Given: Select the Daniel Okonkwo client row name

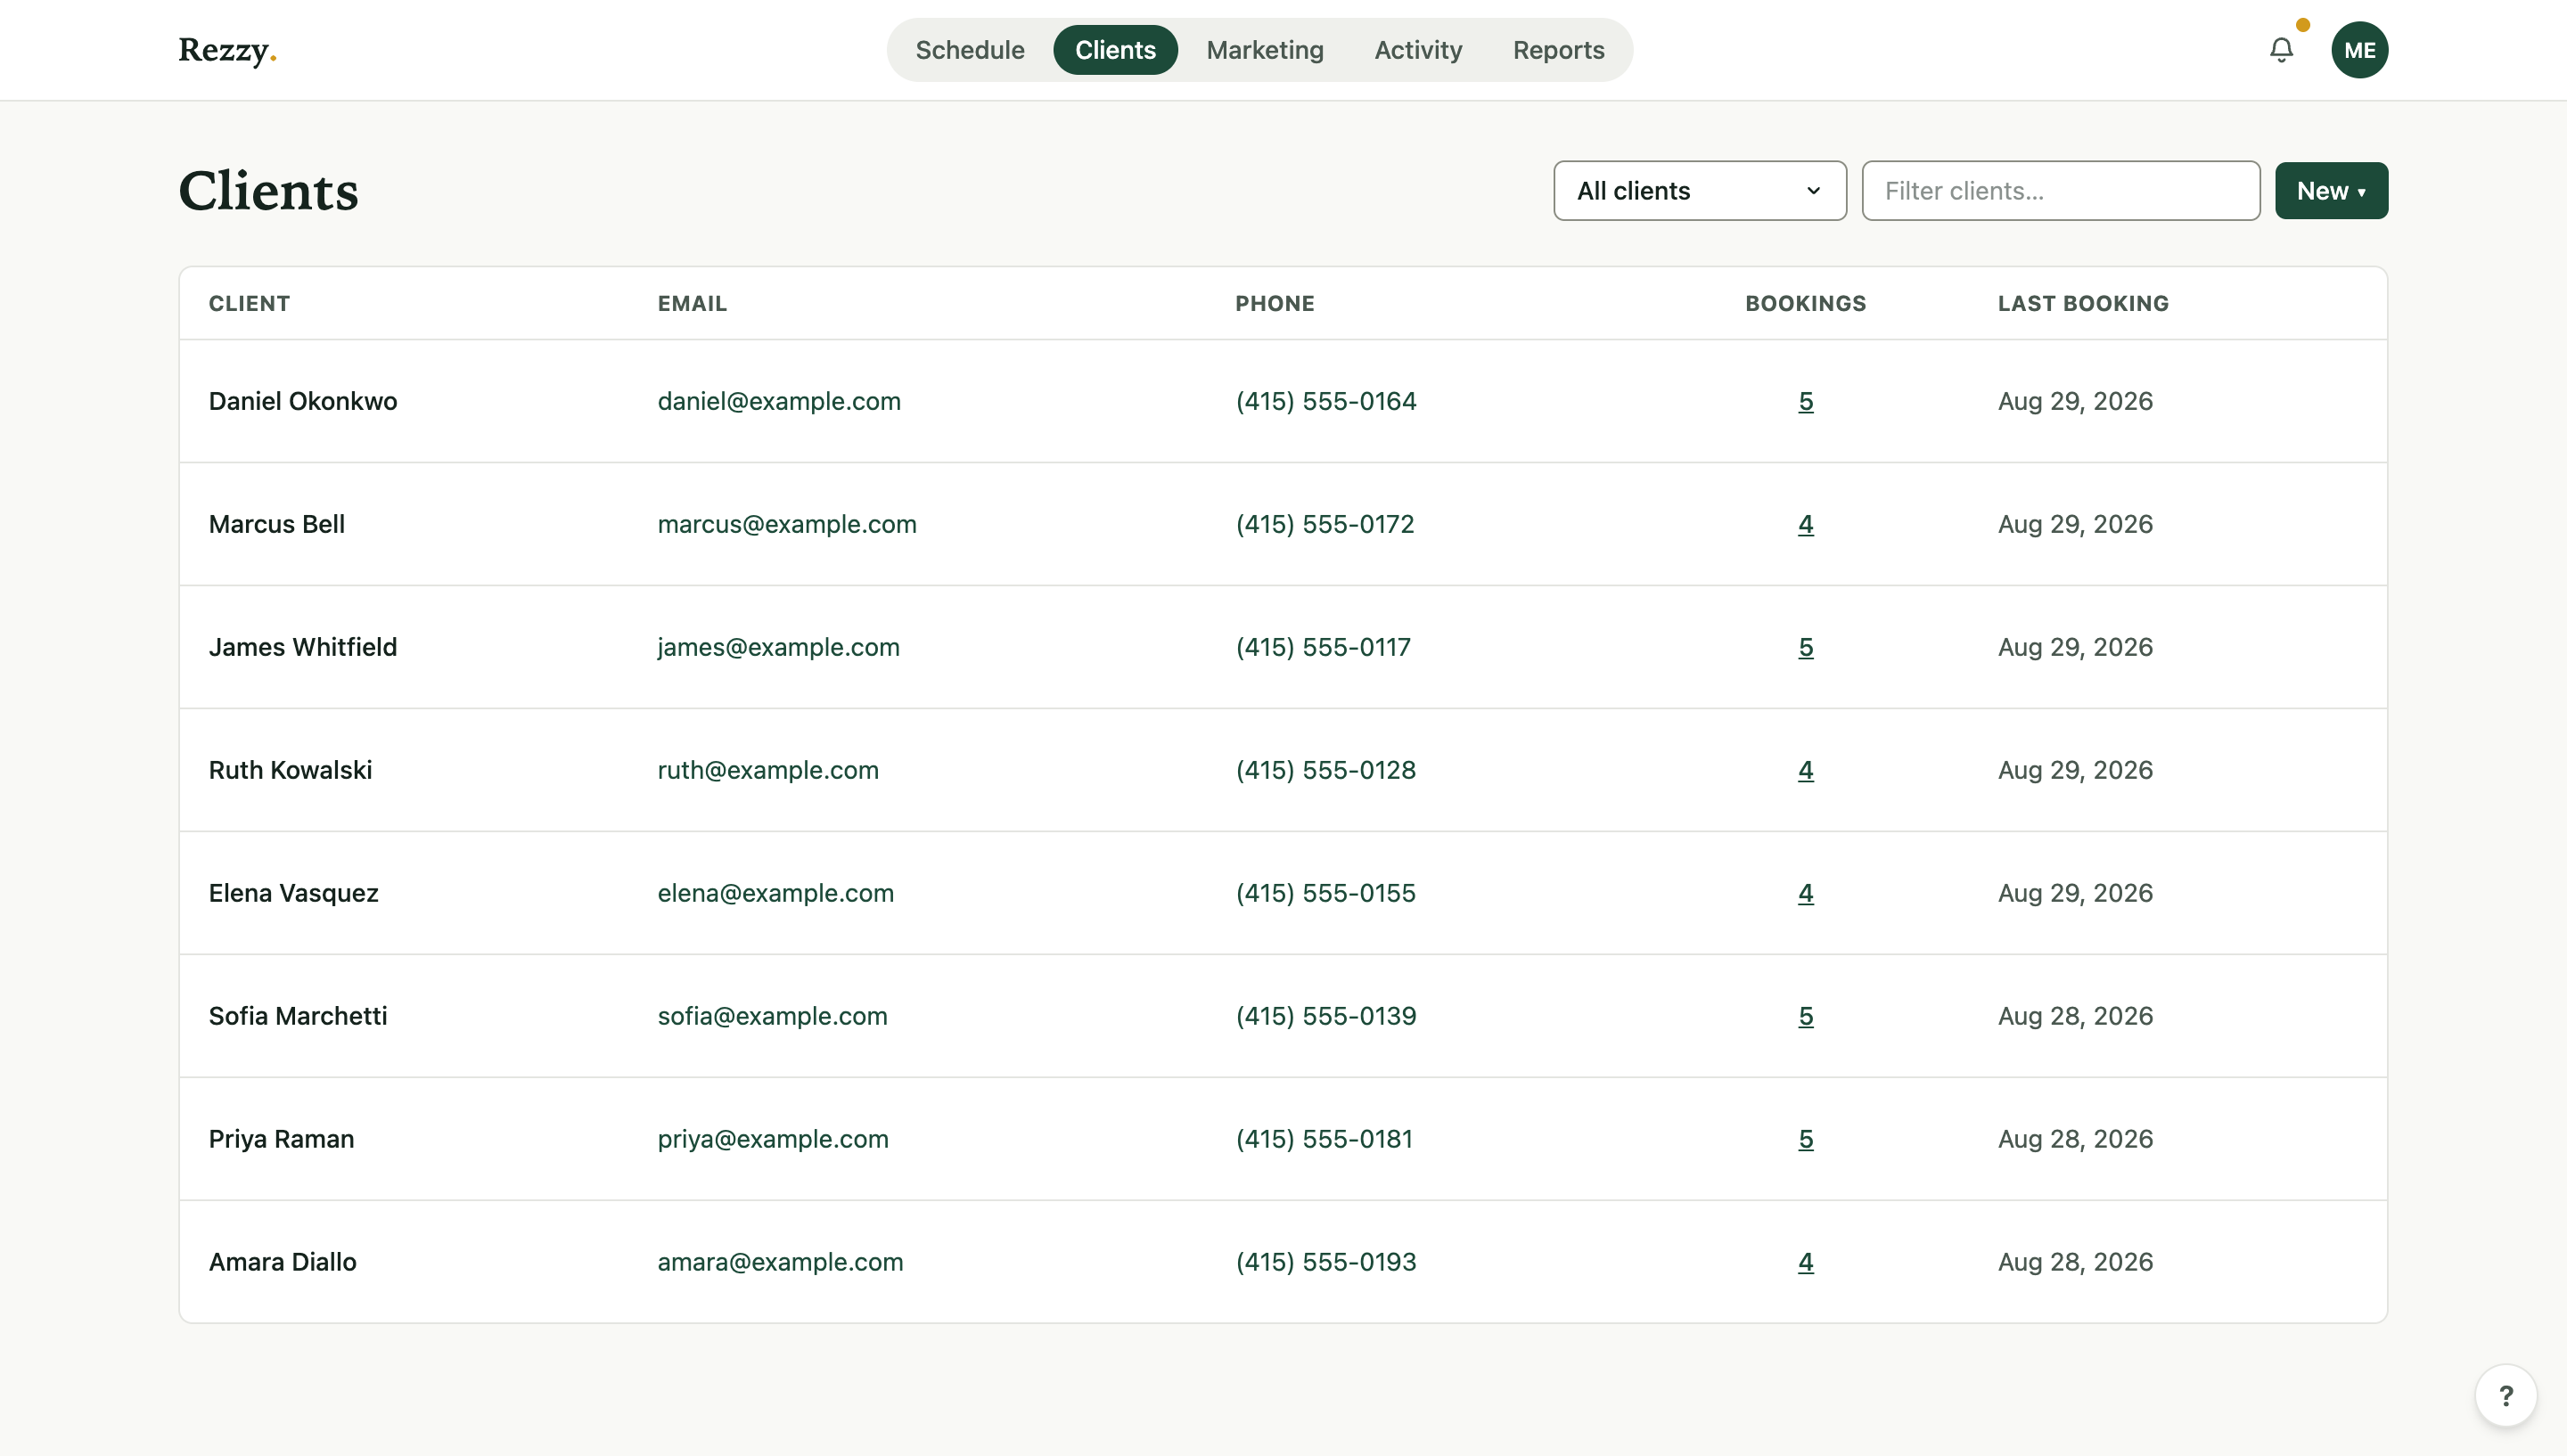Looking at the screenshot, I should point(303,401).
